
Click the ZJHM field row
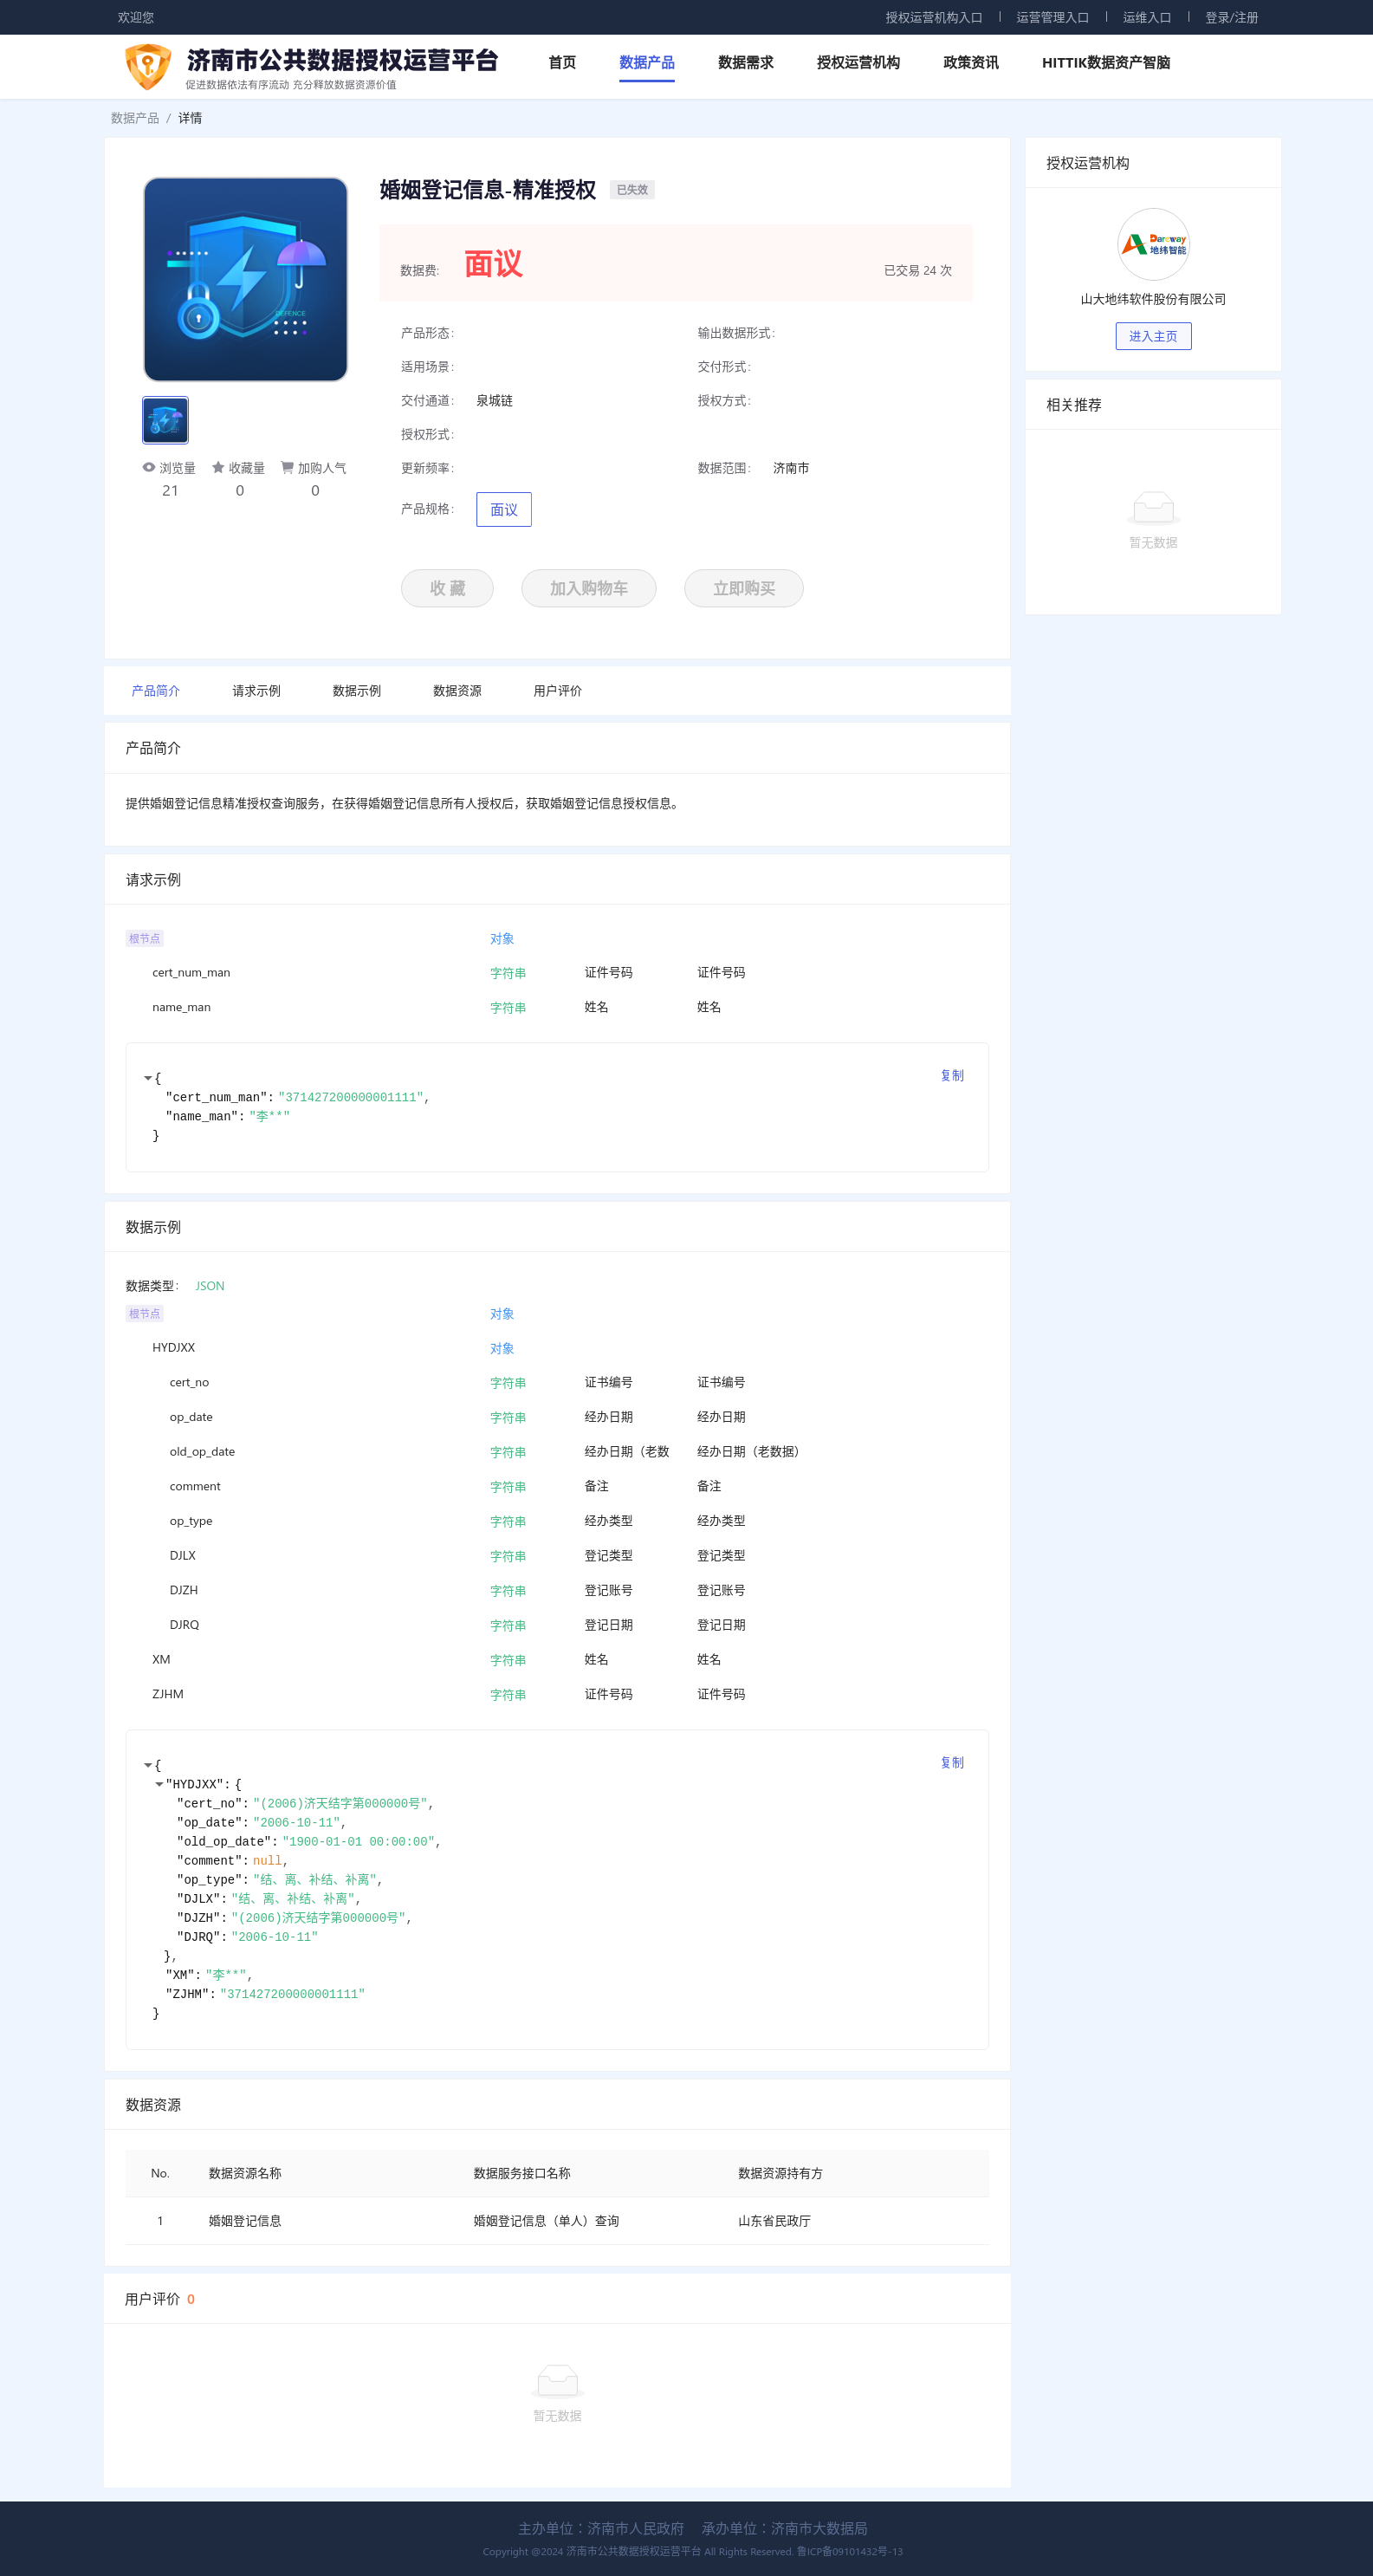click(x=557, y=1694)
